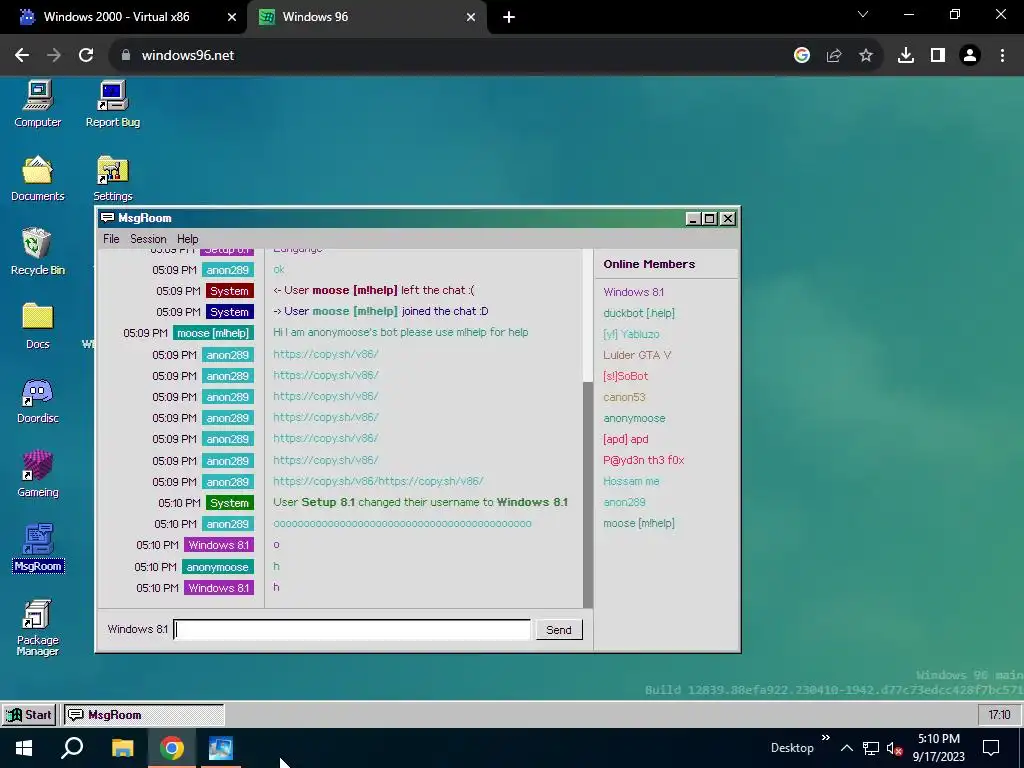The width and height of the screenshot is (1024, 768).
Task: Open the Desktop toolbar overflow chevron
Action: (x=825, y=738)
